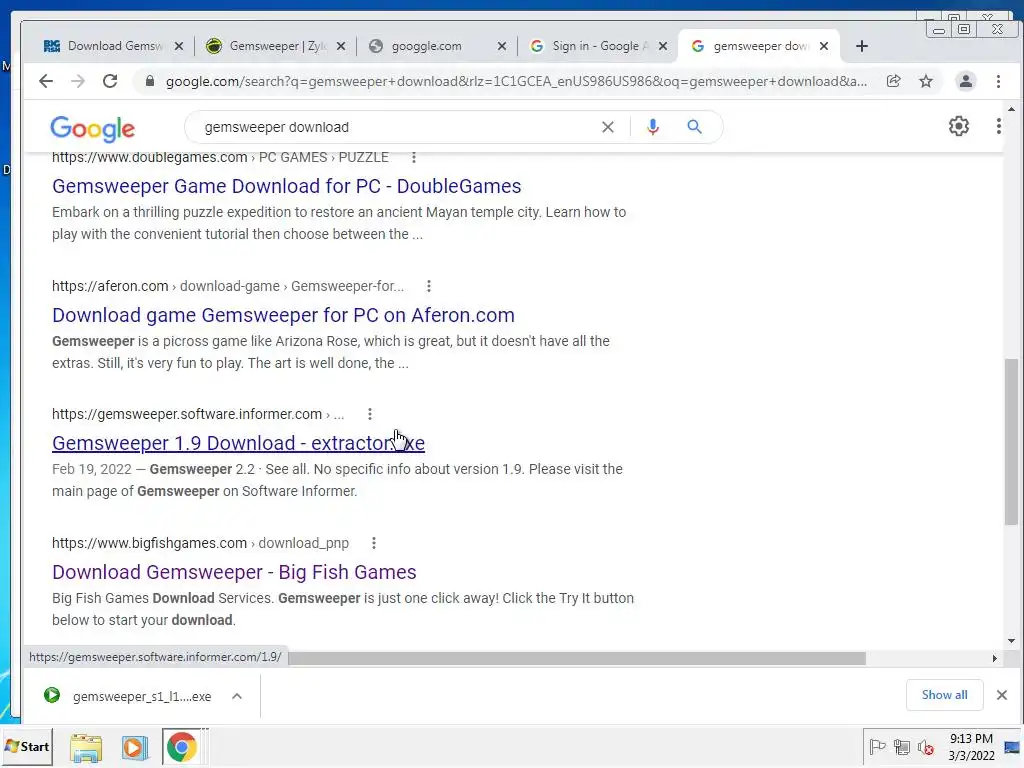Viewport: 1024px width, 768px height.
Task: Reload the current page
Action: pyautogui.click(x=110, y=82)
